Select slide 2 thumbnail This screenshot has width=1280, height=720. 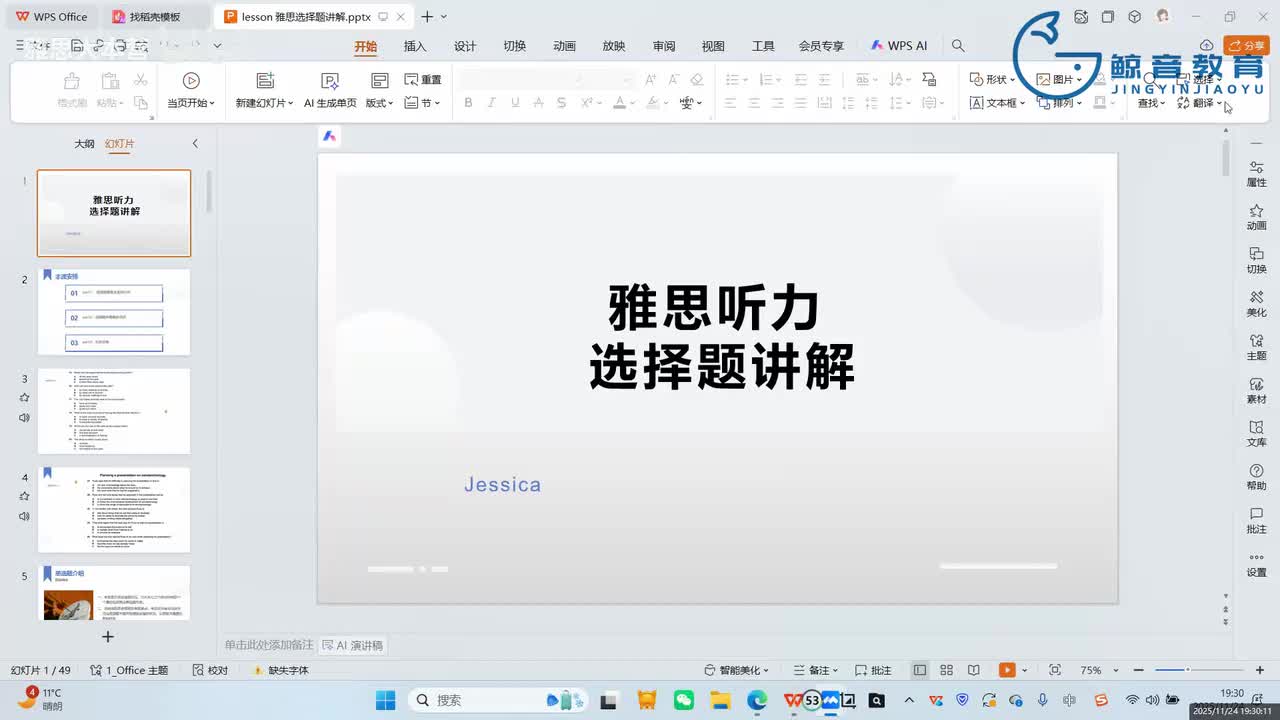(114, 312)
